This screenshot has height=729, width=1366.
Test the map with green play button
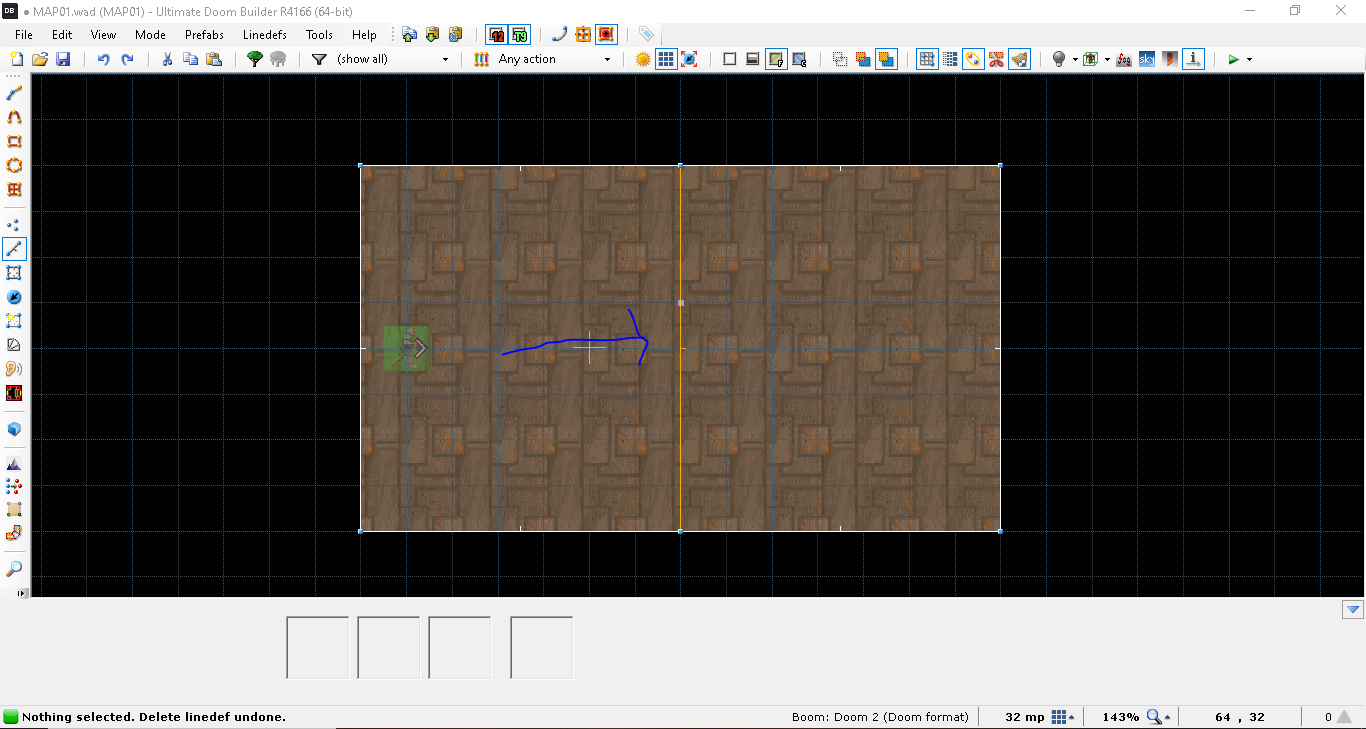pos(1233,59)
